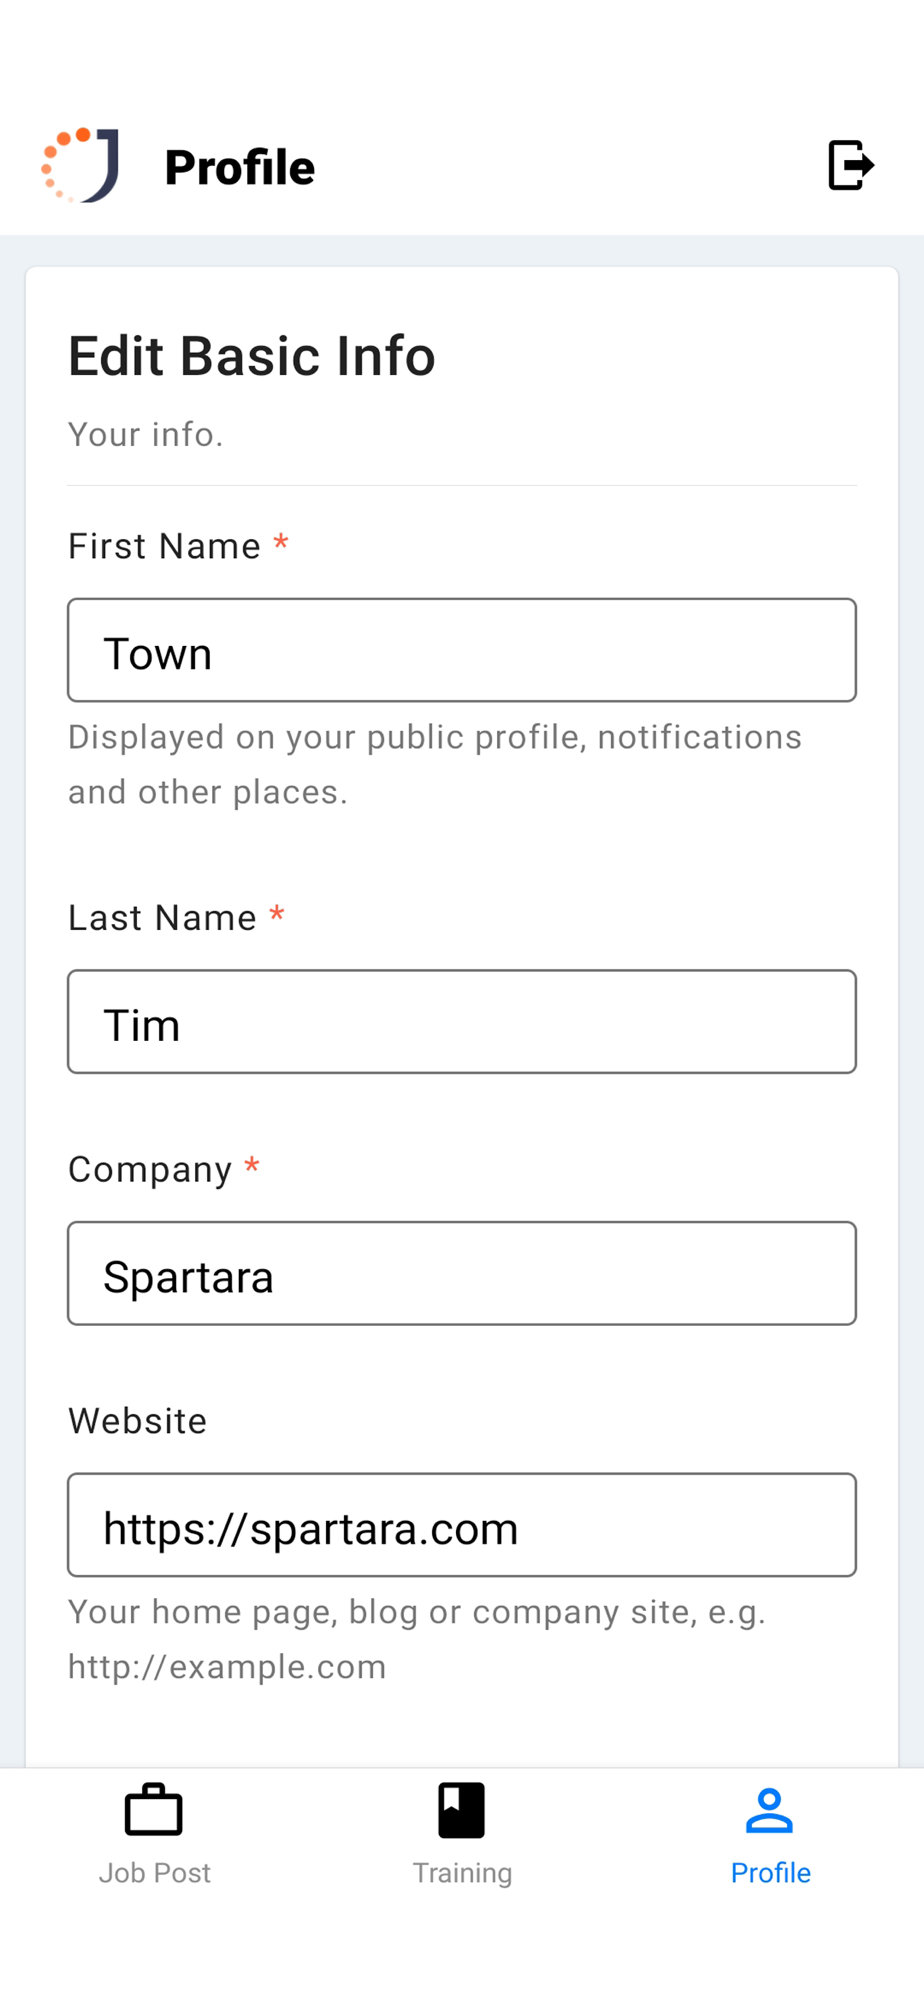Click the Website field with spartara.com URL
Image resolution: width=924 pixels, height=2000 pixels.
tap(462, 1525)
